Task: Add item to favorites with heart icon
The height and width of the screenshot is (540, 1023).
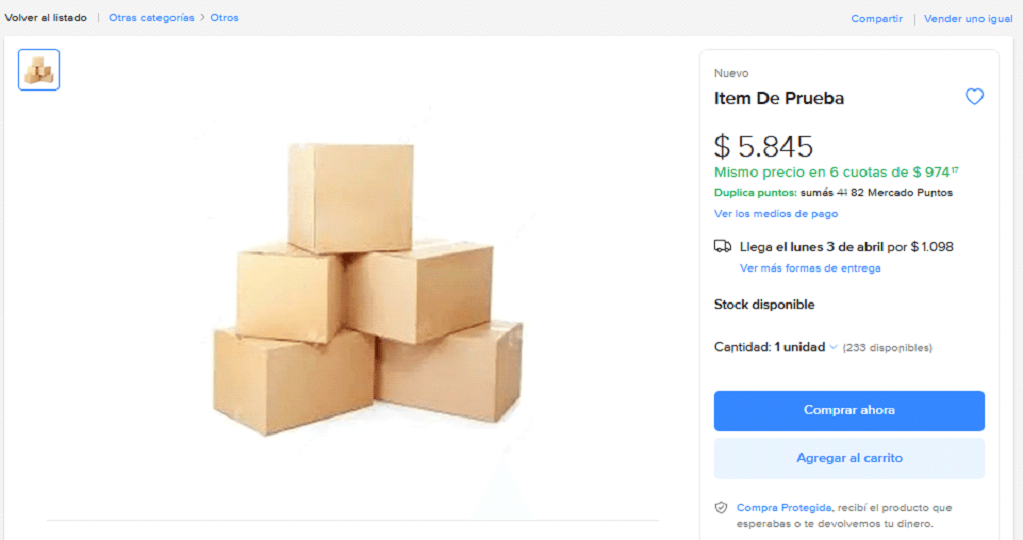Action: [x=974, y=97]
